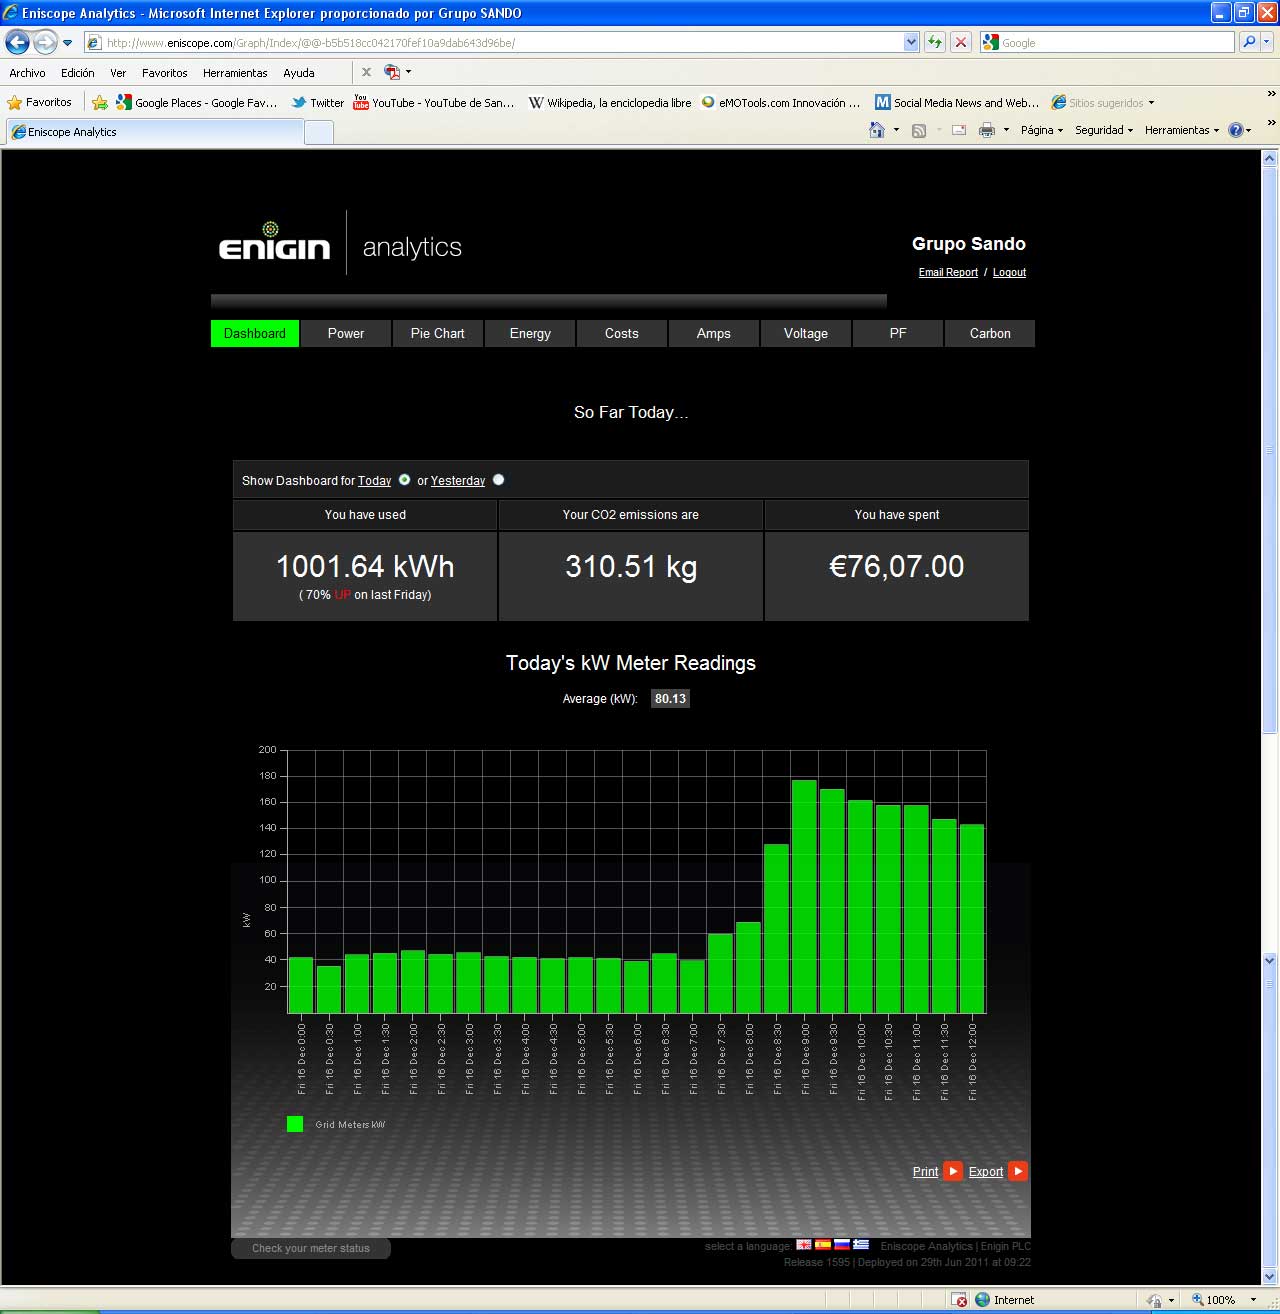1280x1314 pixels.
Task: Select the Today radio button
Action: (404, 480)
